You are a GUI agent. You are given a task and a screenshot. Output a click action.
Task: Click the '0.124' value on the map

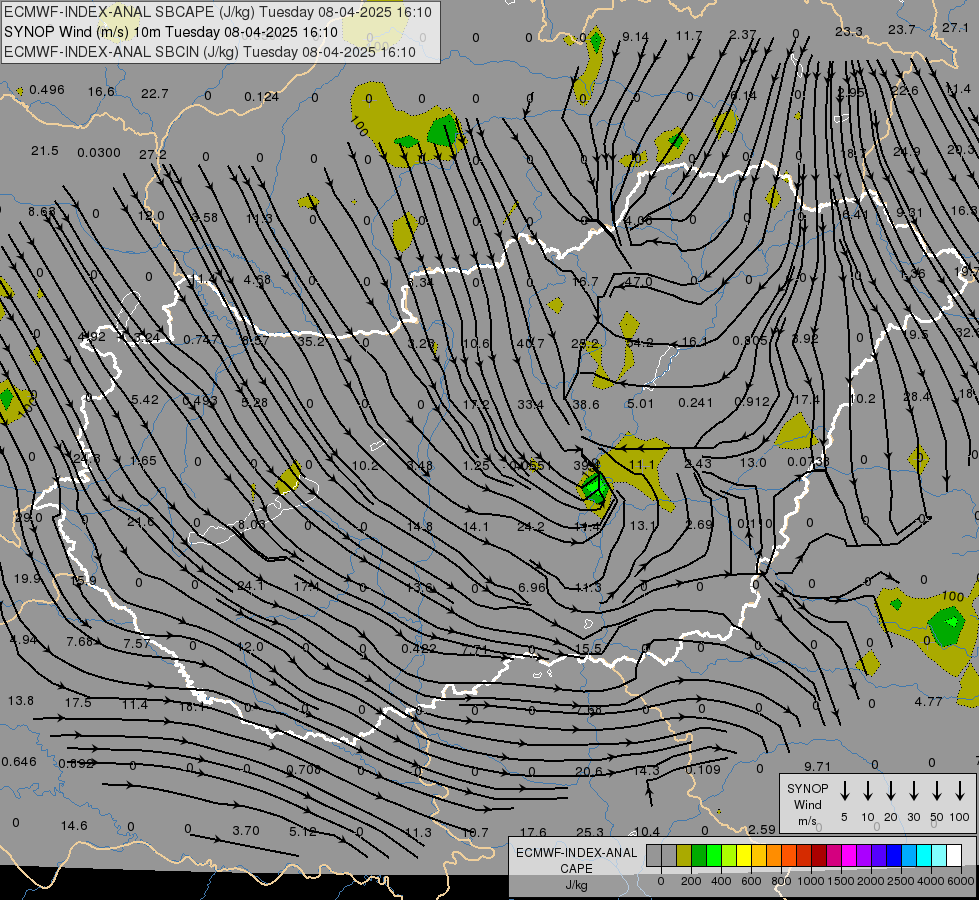click(x=262, y=97)
